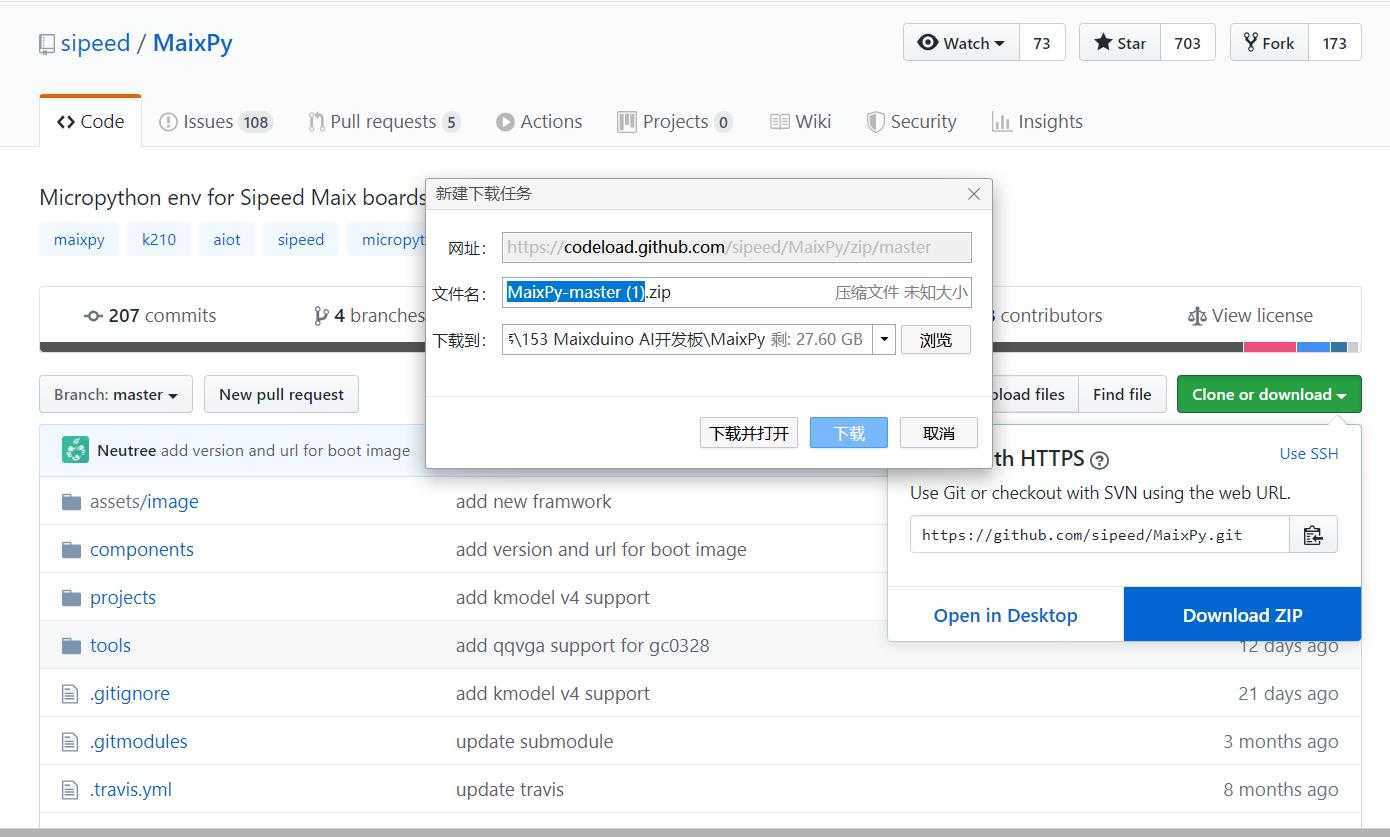Open the .travis.yml file link
The height and width of the screenshot is (837, 1390).
coord(131,789)
